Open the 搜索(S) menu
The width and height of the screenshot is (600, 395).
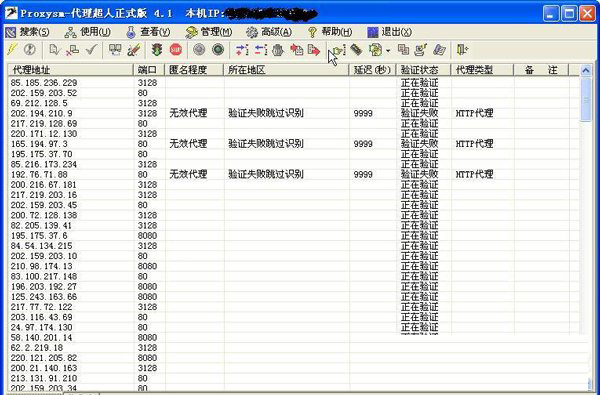[x=28, y=32]
